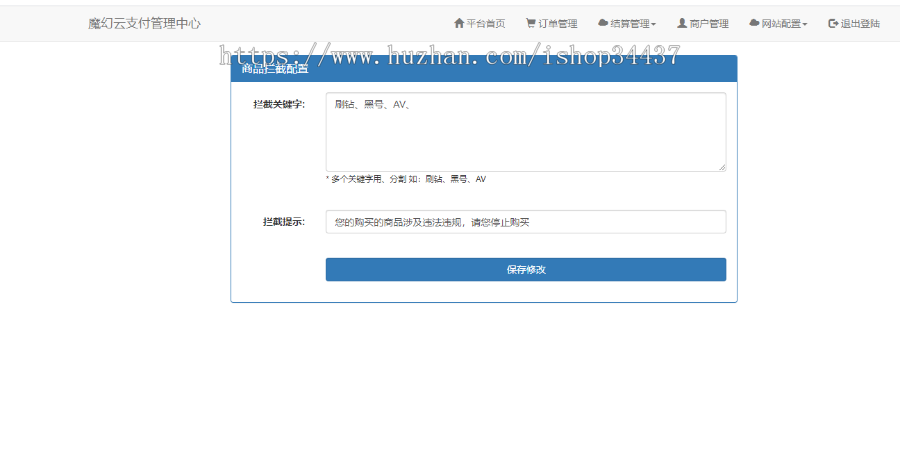Focus the 拦截关键字 keywords textarea

click(x=525, y=132)
